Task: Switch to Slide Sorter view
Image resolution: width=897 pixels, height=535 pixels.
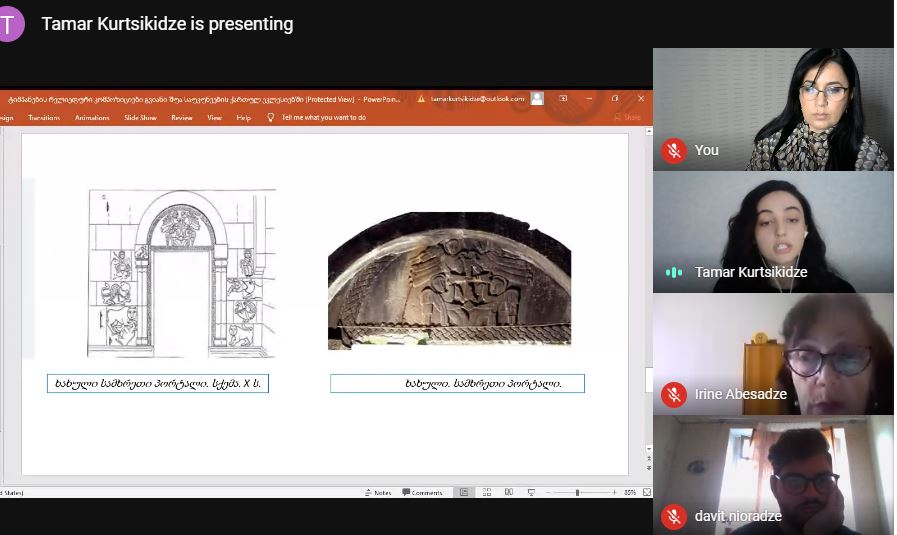Action: pyautogui.click(x=488, y=492)
